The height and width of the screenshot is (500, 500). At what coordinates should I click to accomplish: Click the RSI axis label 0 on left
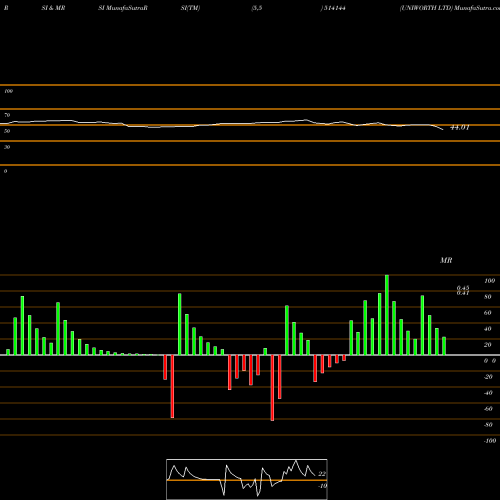coord(5,171)
